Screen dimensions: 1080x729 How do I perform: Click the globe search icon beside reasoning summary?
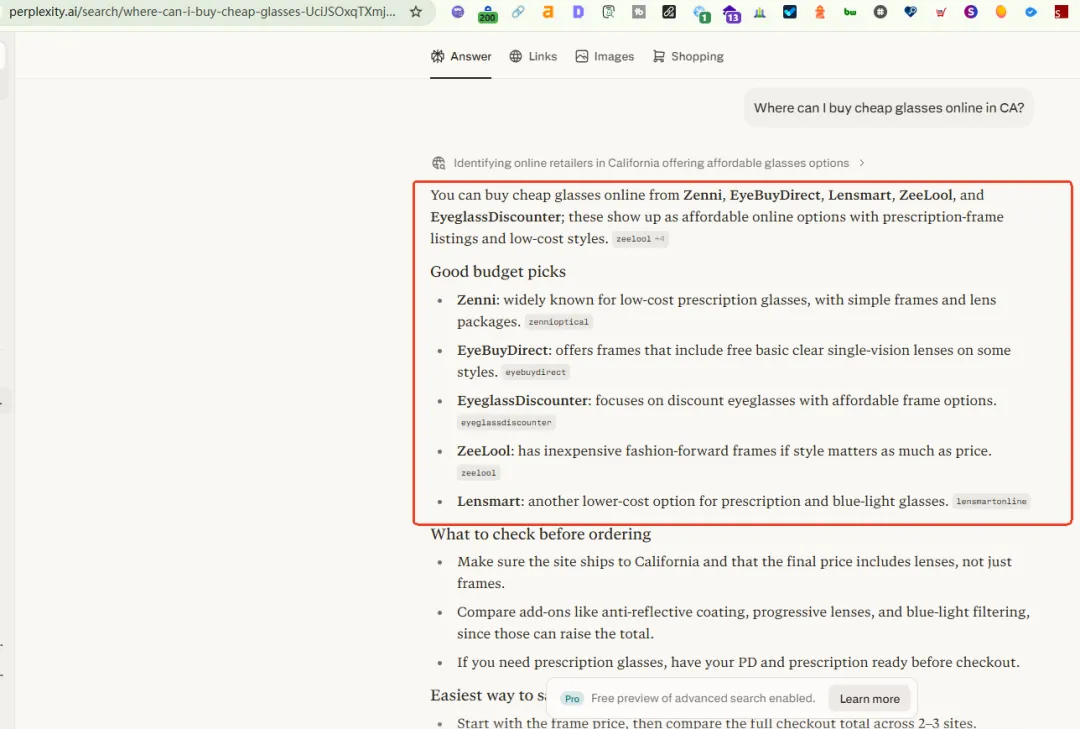[439, 163]
